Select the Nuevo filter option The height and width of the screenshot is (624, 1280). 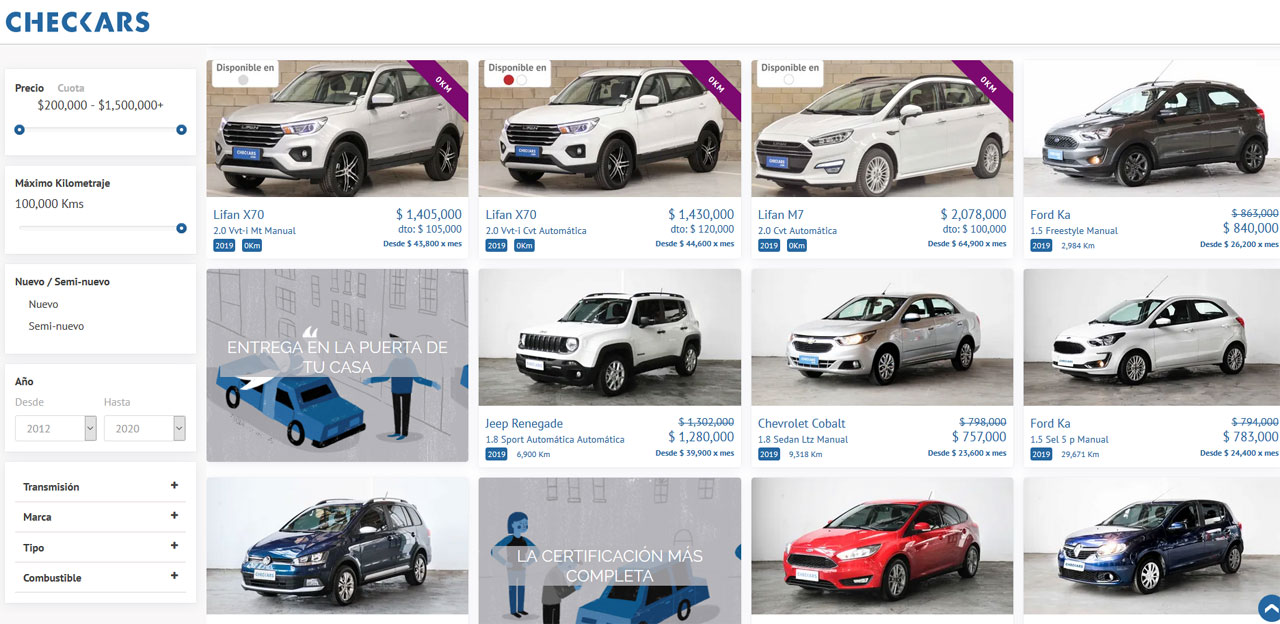click(43, 304)
